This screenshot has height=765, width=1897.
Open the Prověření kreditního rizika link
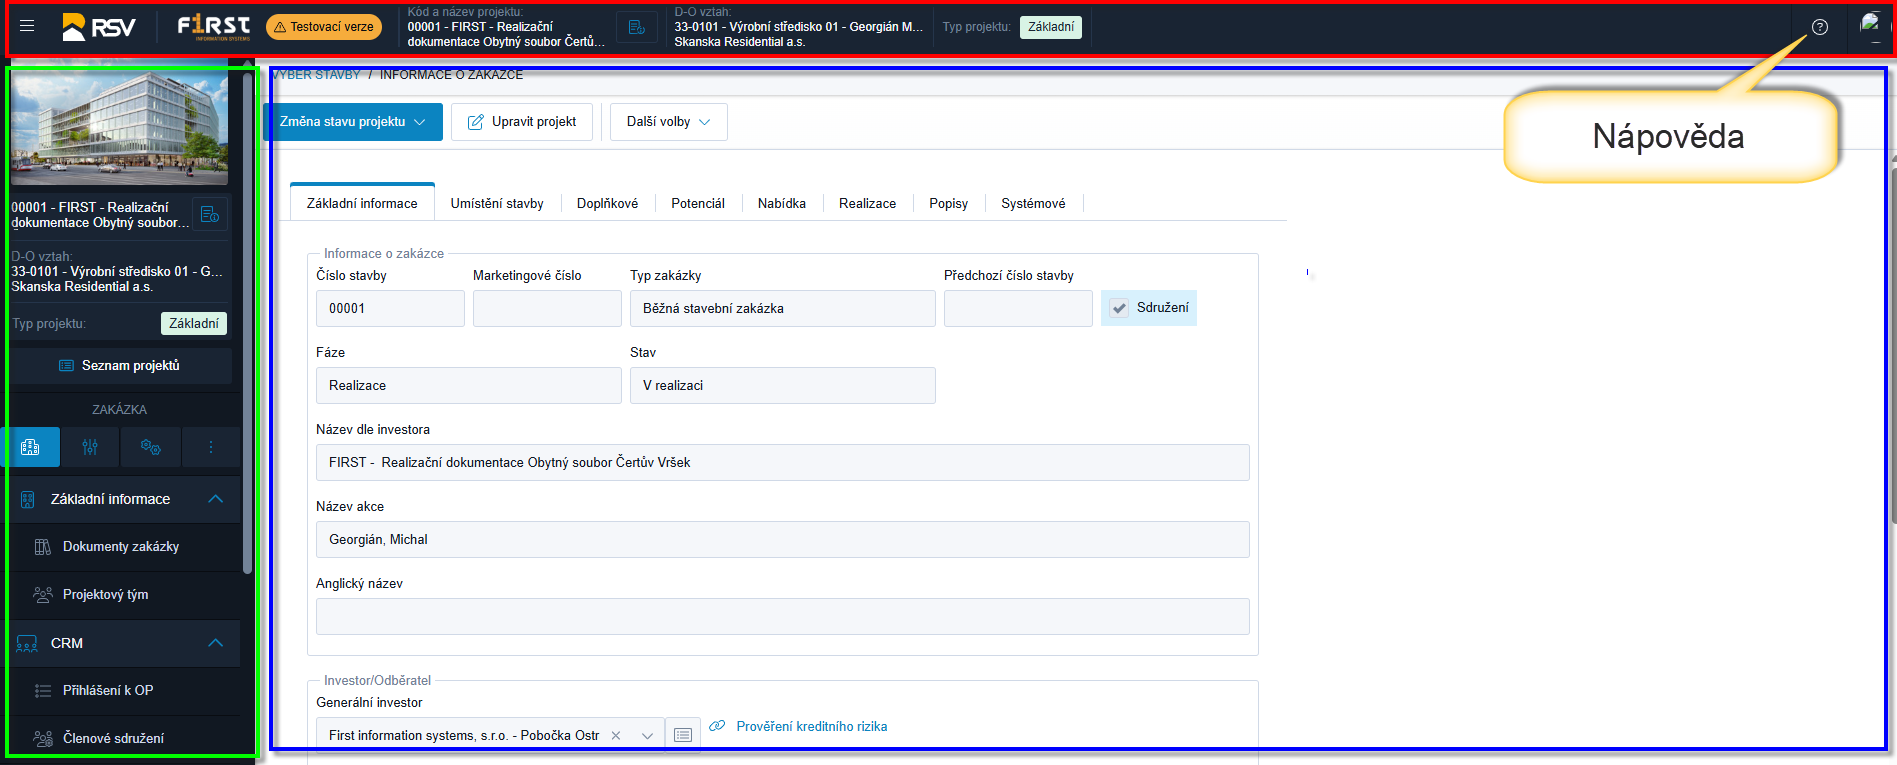click(x=811, y=726)
